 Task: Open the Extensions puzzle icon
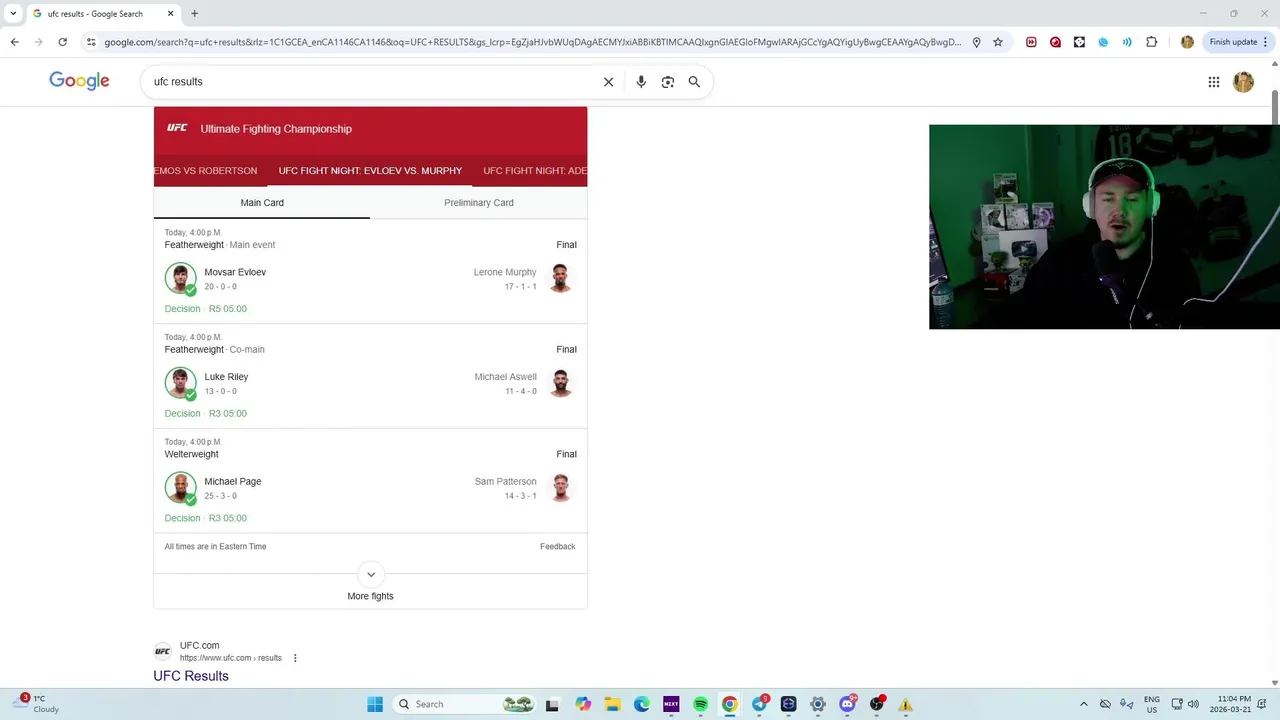pos(1151,42)
